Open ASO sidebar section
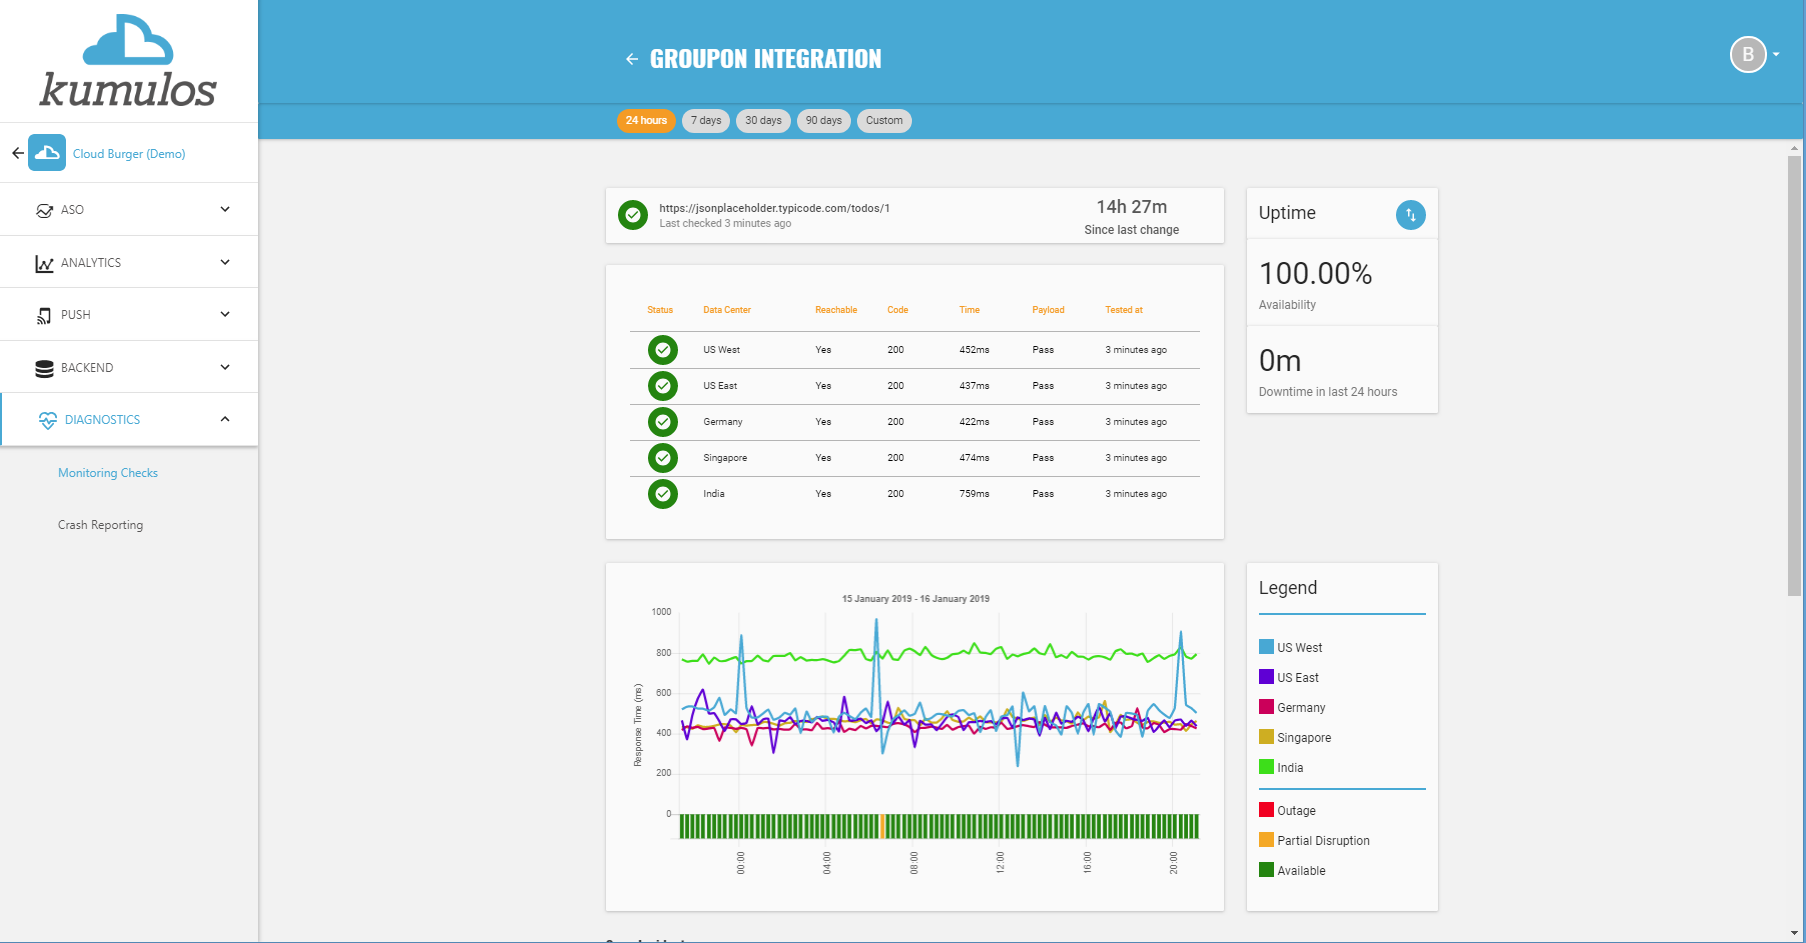 coord(129,210)
